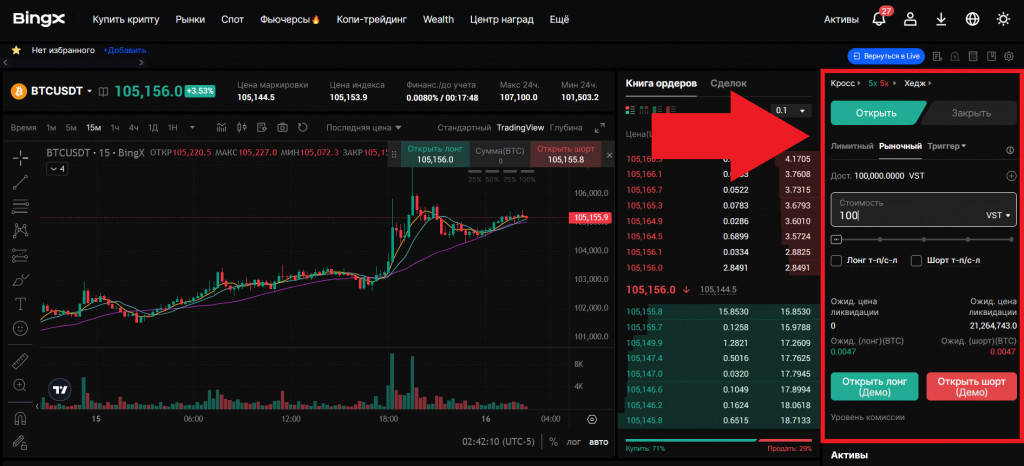Click the favorites star icon
This screenshot has width=1024, height=466.
point(16,50)
